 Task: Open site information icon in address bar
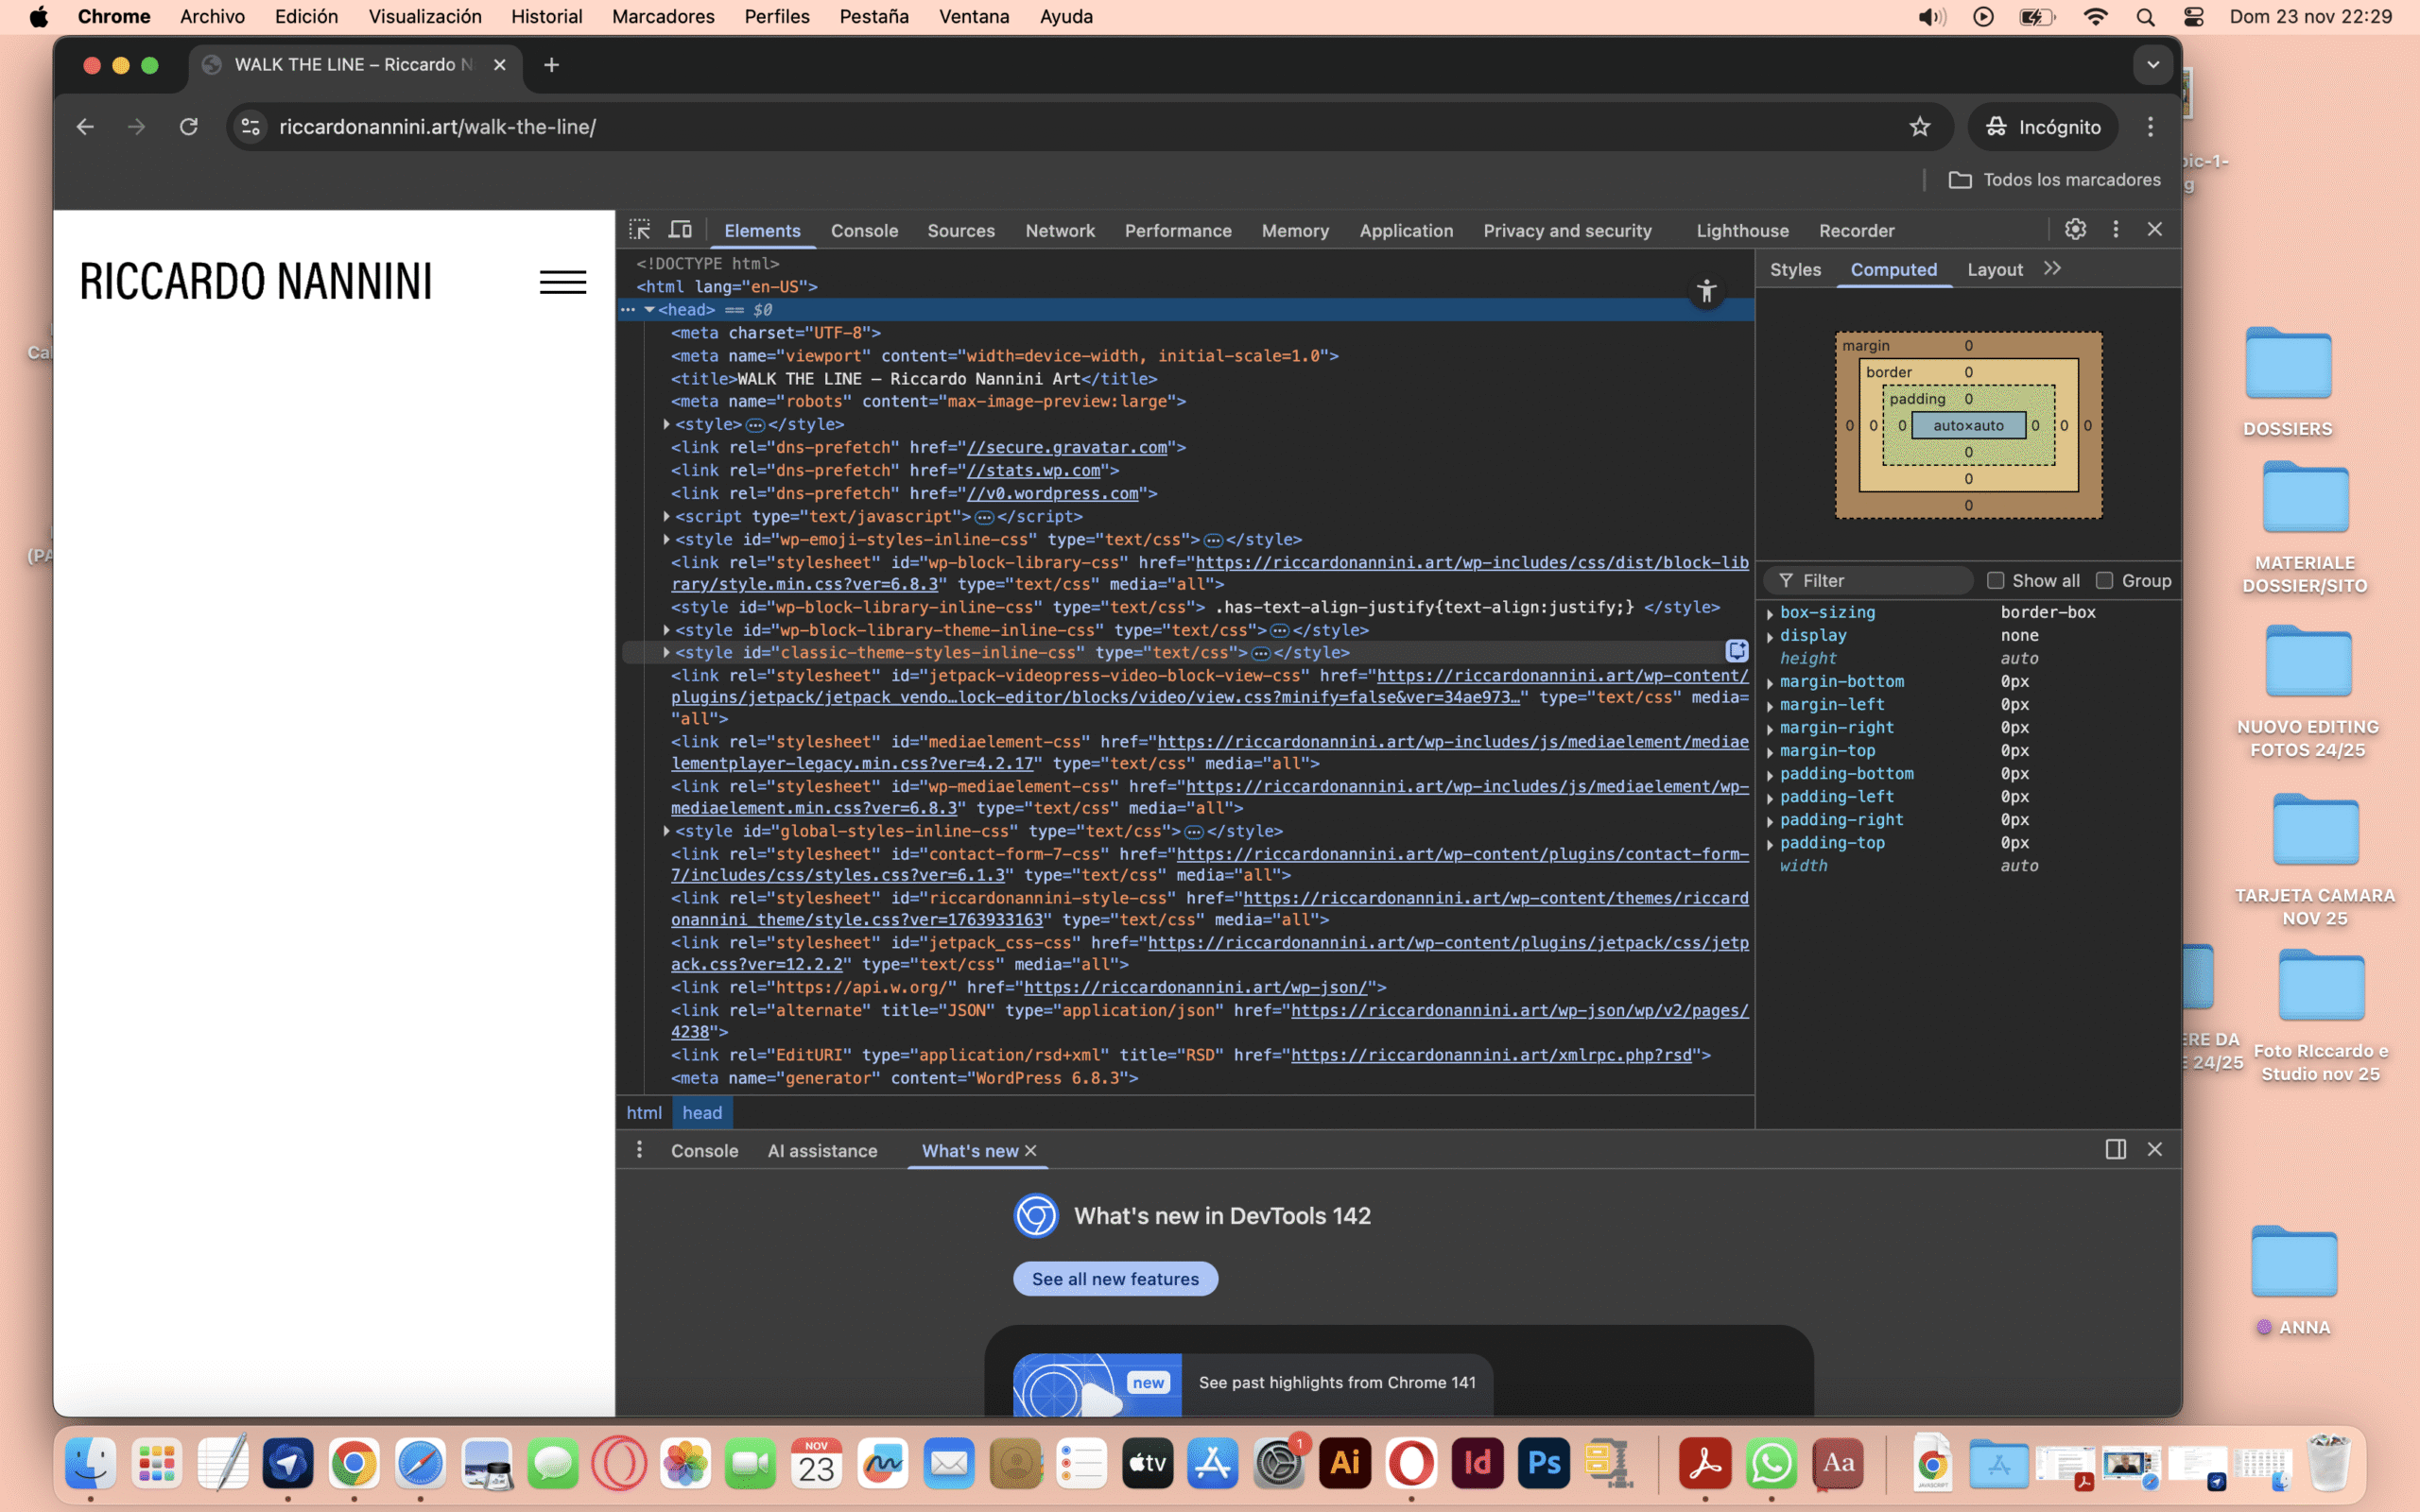(251, 127)
